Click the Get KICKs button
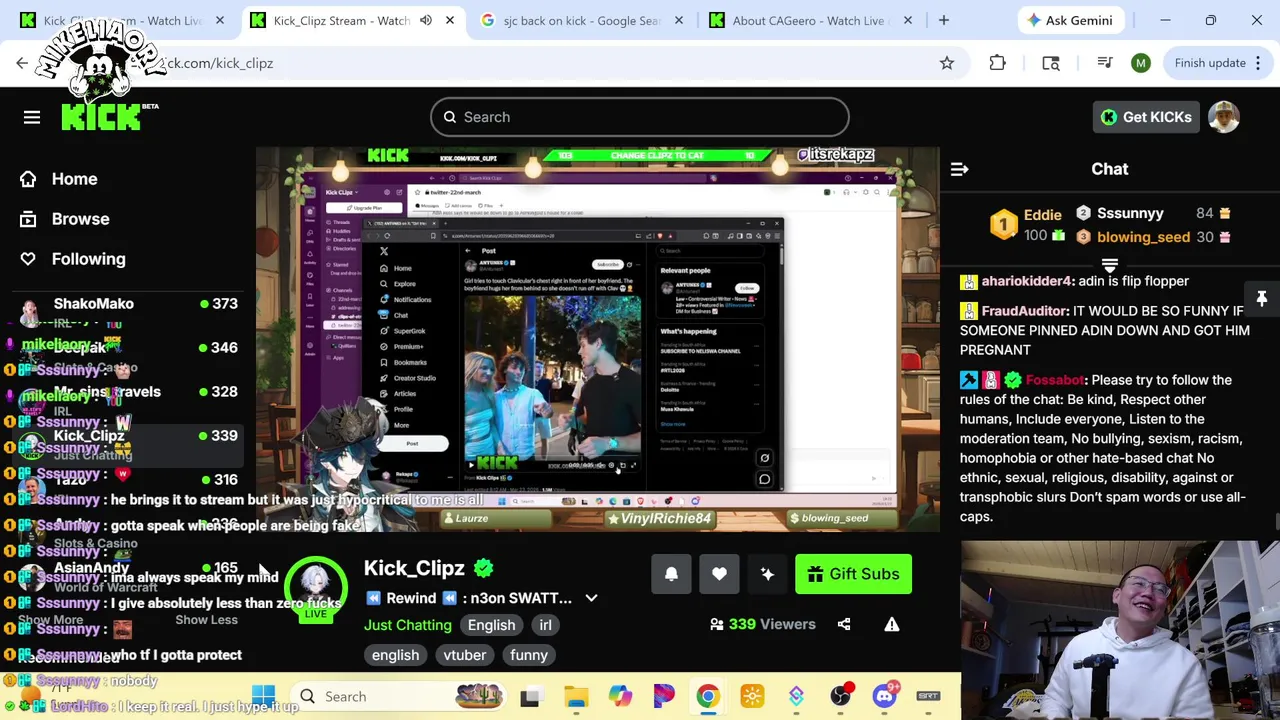 [1146, 117]
